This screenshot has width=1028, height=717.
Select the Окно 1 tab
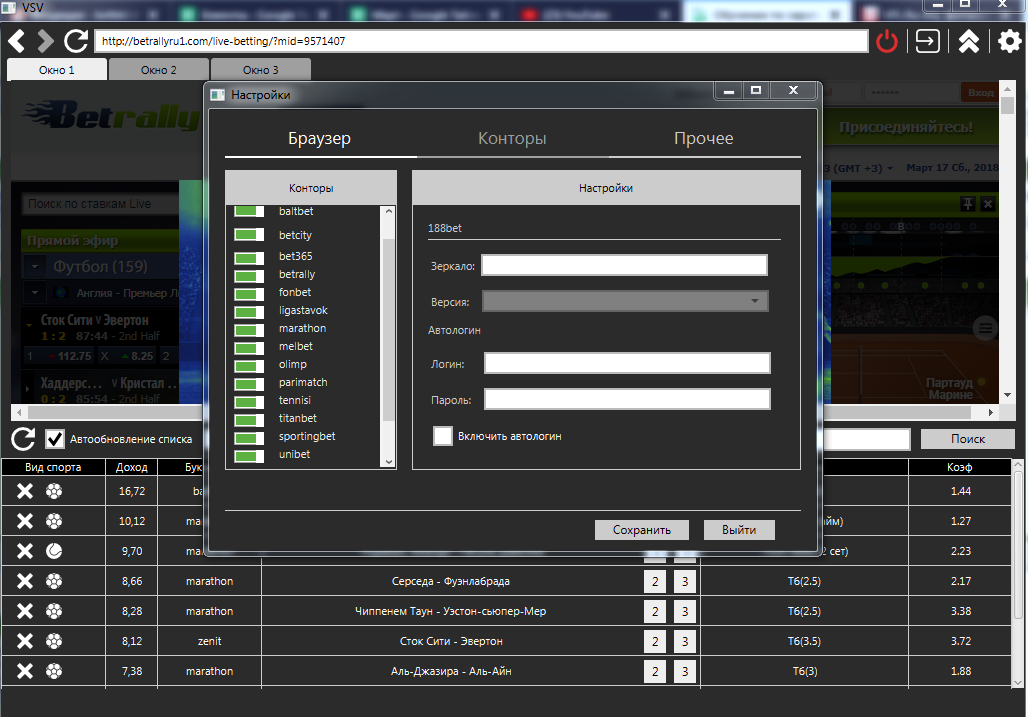click(x=56, y=69)
